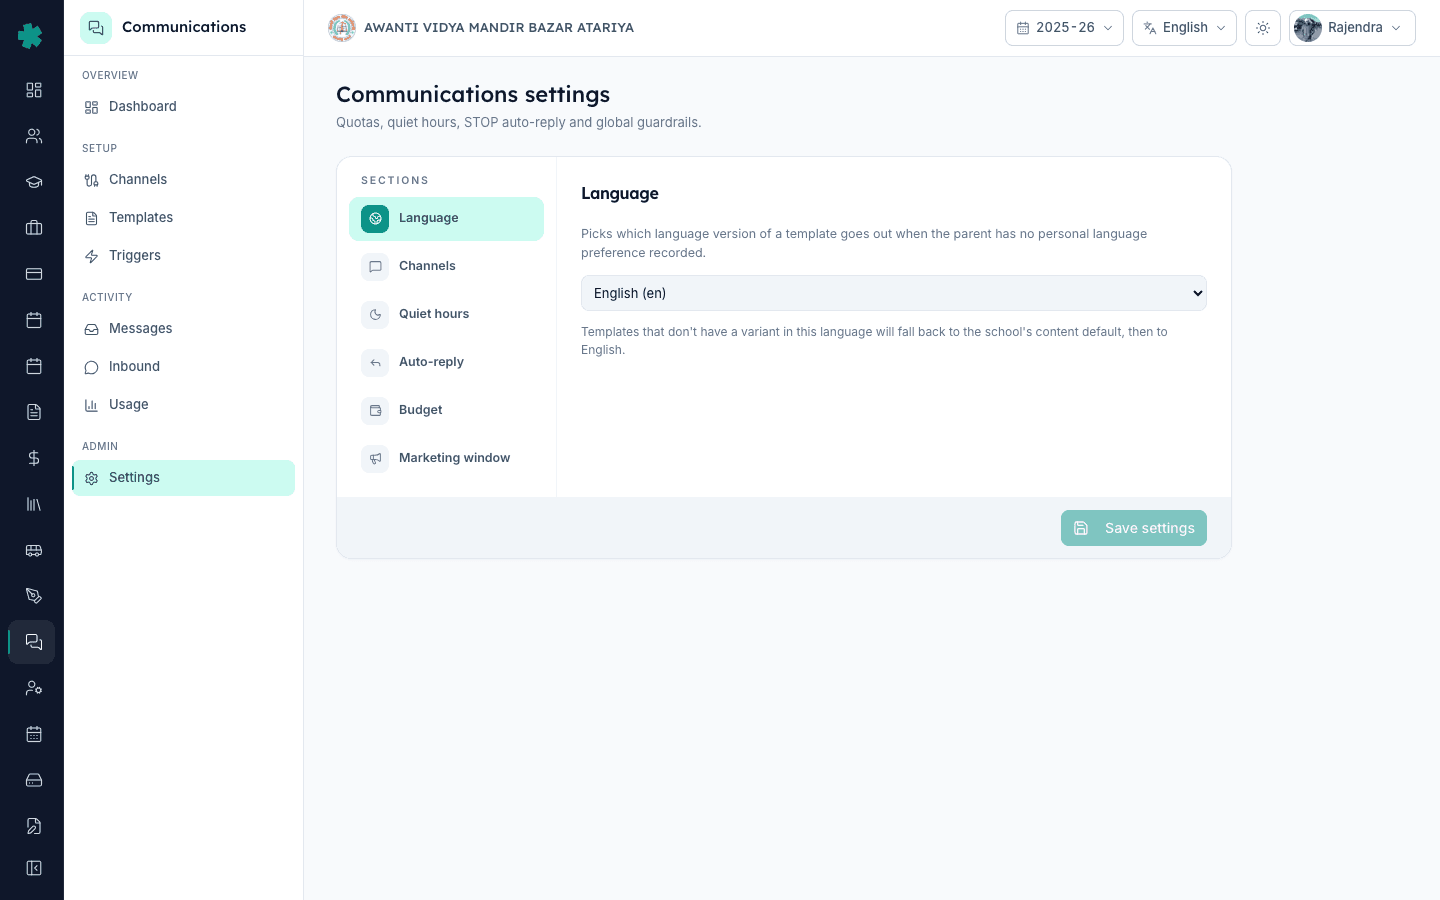Switch to the Auto-reply section
The image size is (1440, 900).
[x=446, y=363]
